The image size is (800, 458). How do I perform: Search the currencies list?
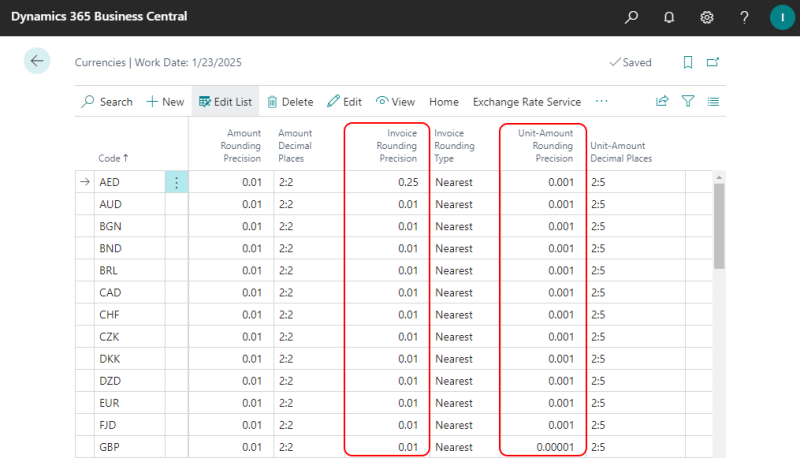[107, 101]
